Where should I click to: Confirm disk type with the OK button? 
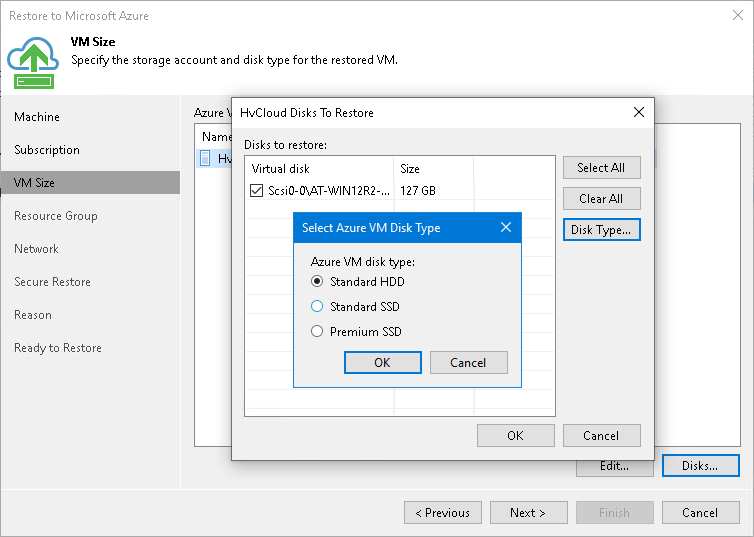(x=382, y=362)
